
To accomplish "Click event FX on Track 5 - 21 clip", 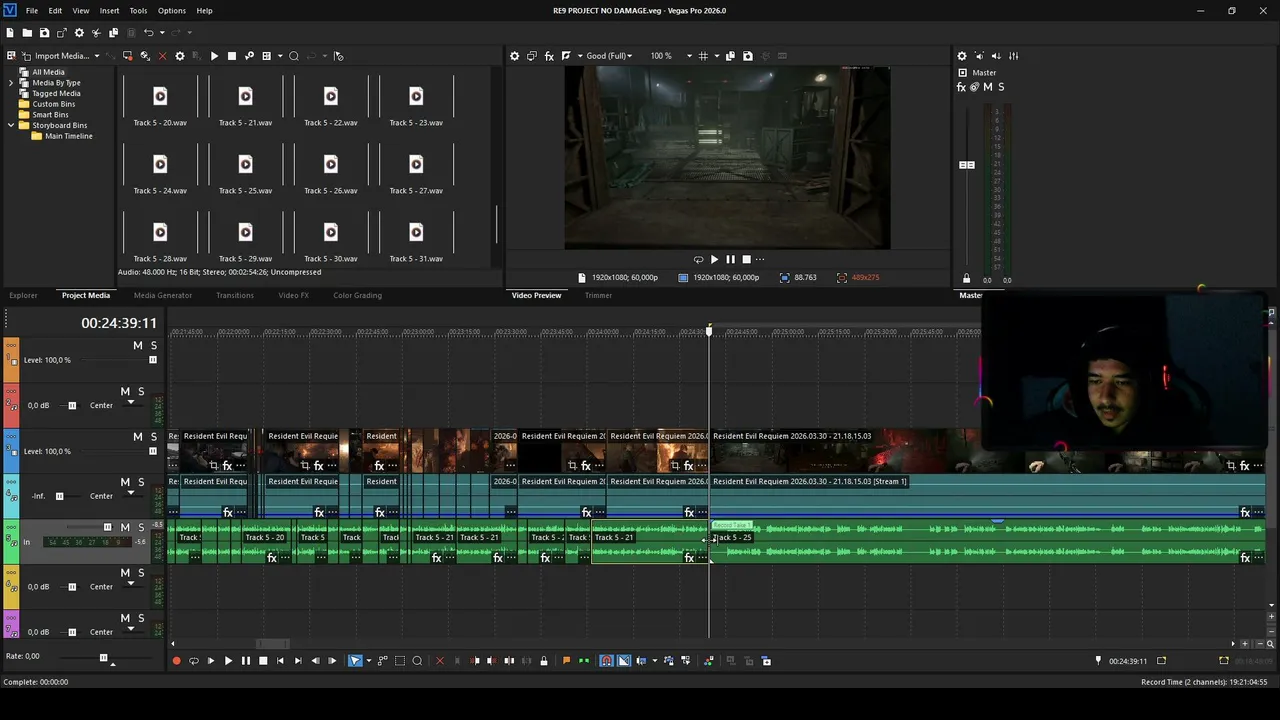I will pos(688,558).
